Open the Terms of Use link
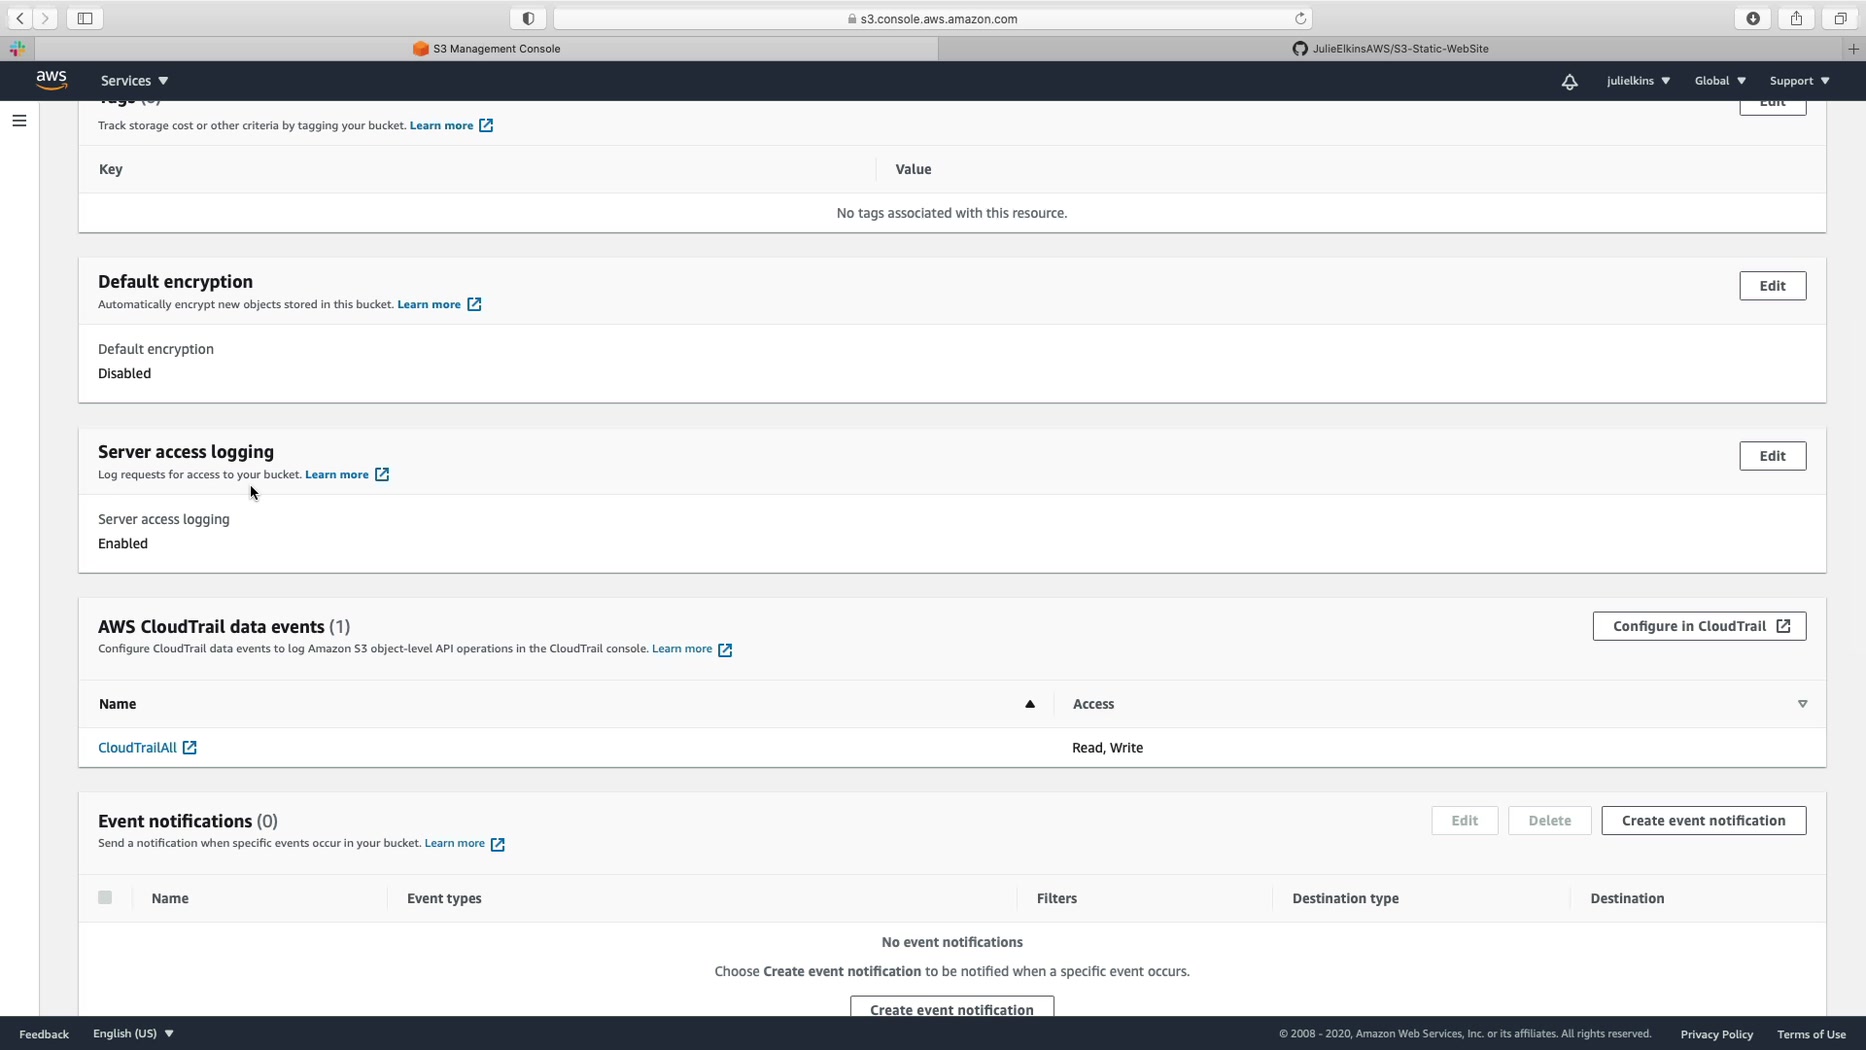1866x1050 pixels. (x=1811, y=1034)
